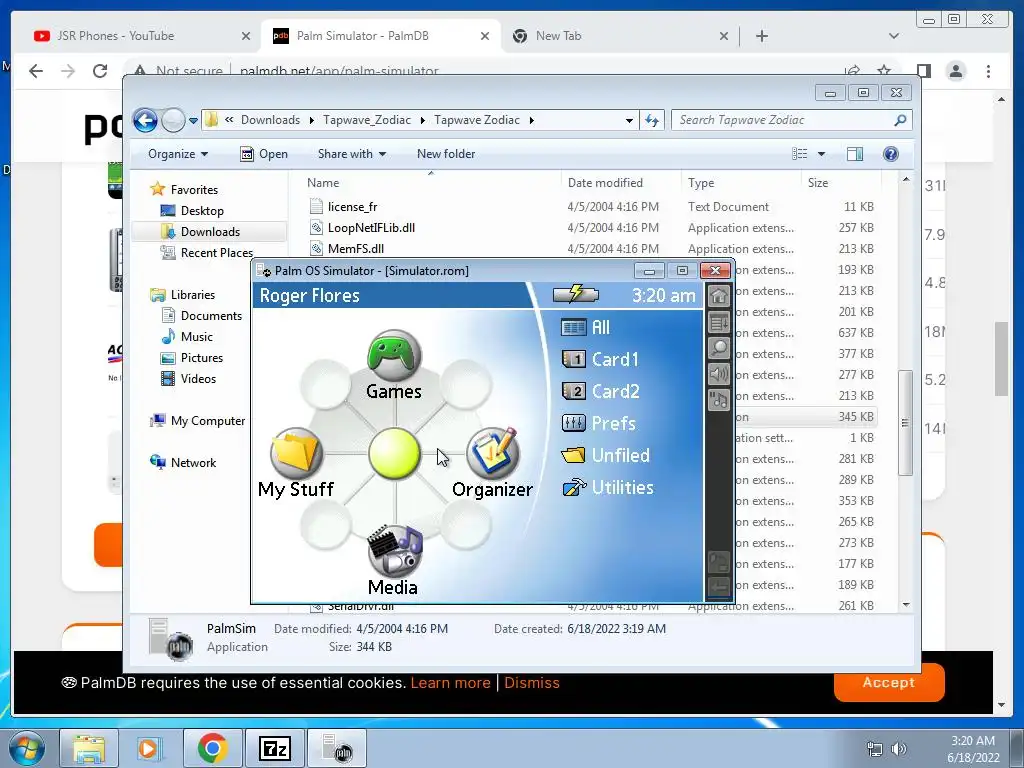The image size is (1024, 768).
Task: Click the Explorer help icon
Action: pos(891,154)
